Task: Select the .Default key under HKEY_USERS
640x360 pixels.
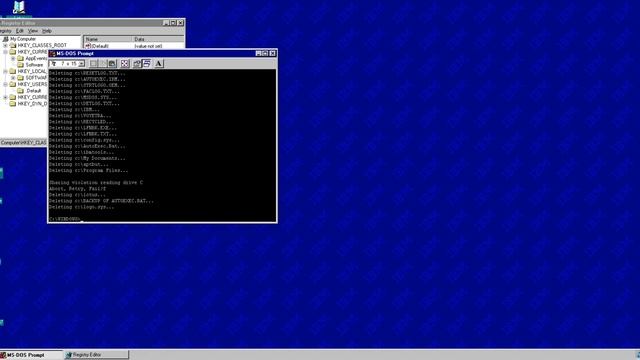Action: coord(33,91)
